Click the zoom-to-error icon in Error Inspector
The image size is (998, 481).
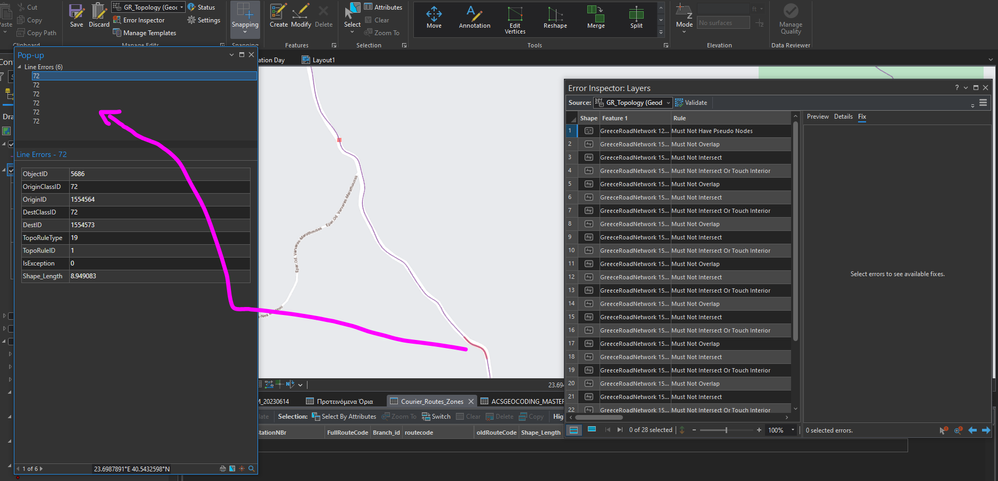(958, 430)
